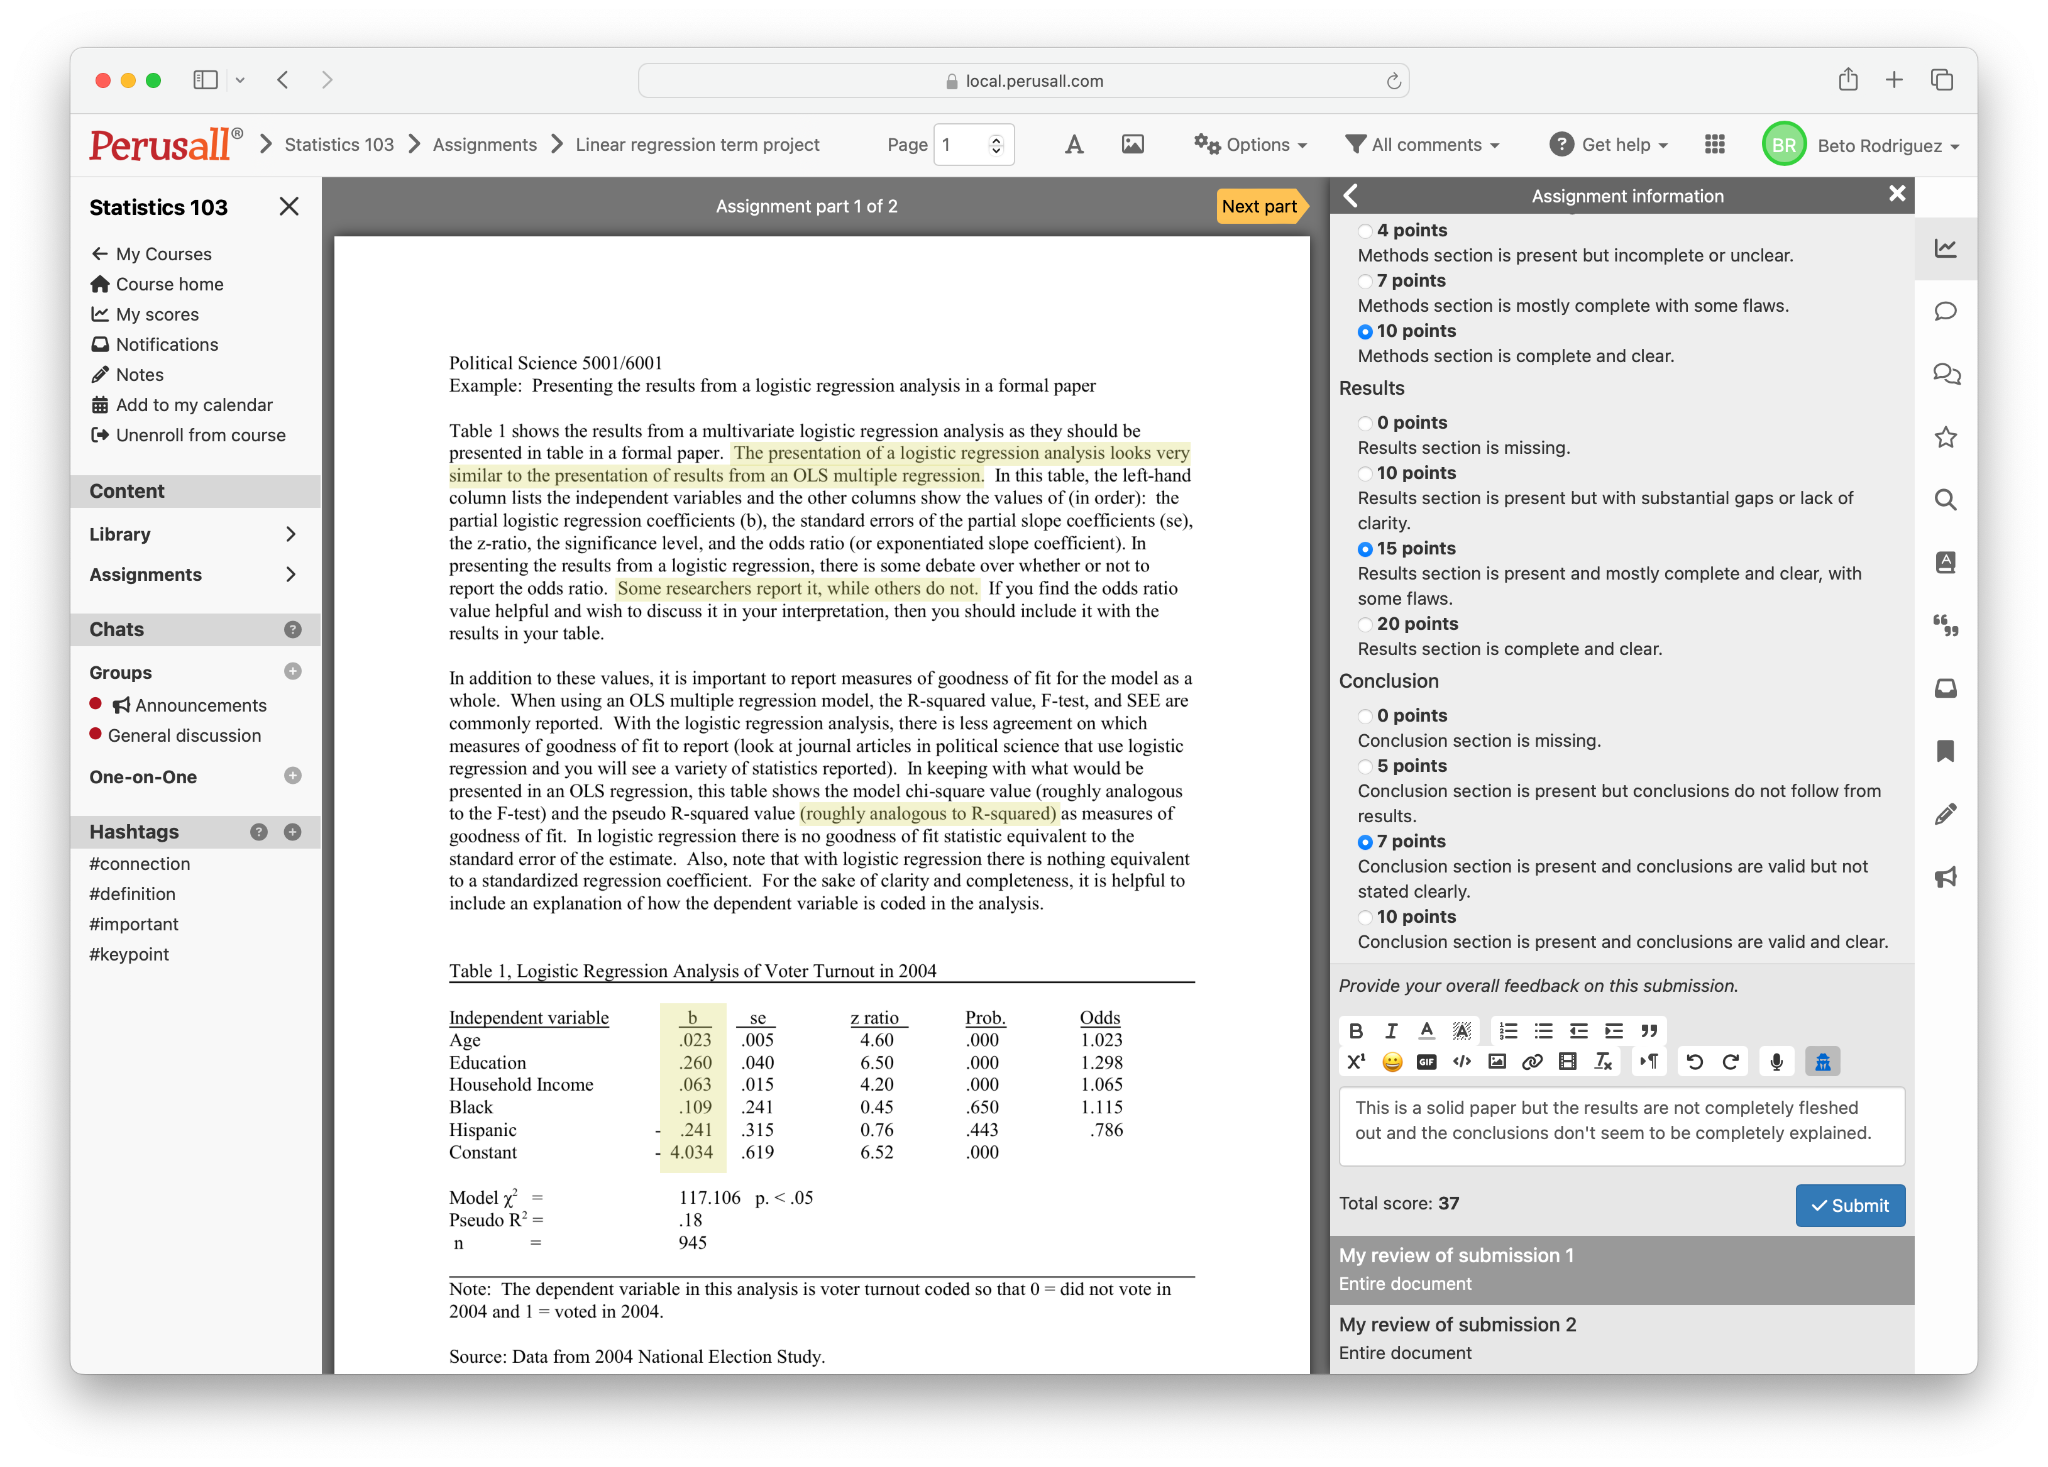2048x1467 pixels.
Task: Open the text color picker in editor
Action: [1427, 1030]
